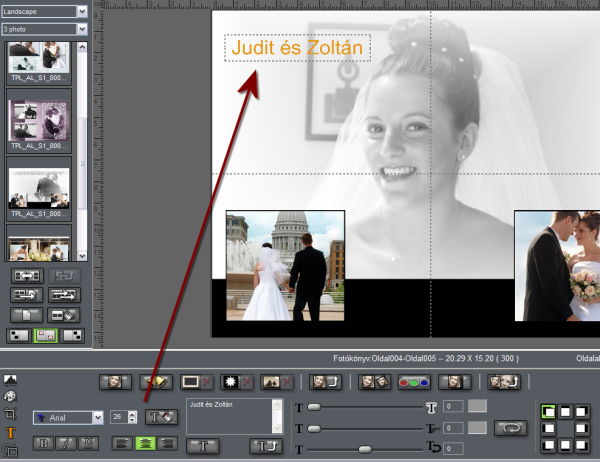Open the Arial font dropdown
Screen dimensions: 600x462
click(x=98, y=418)
